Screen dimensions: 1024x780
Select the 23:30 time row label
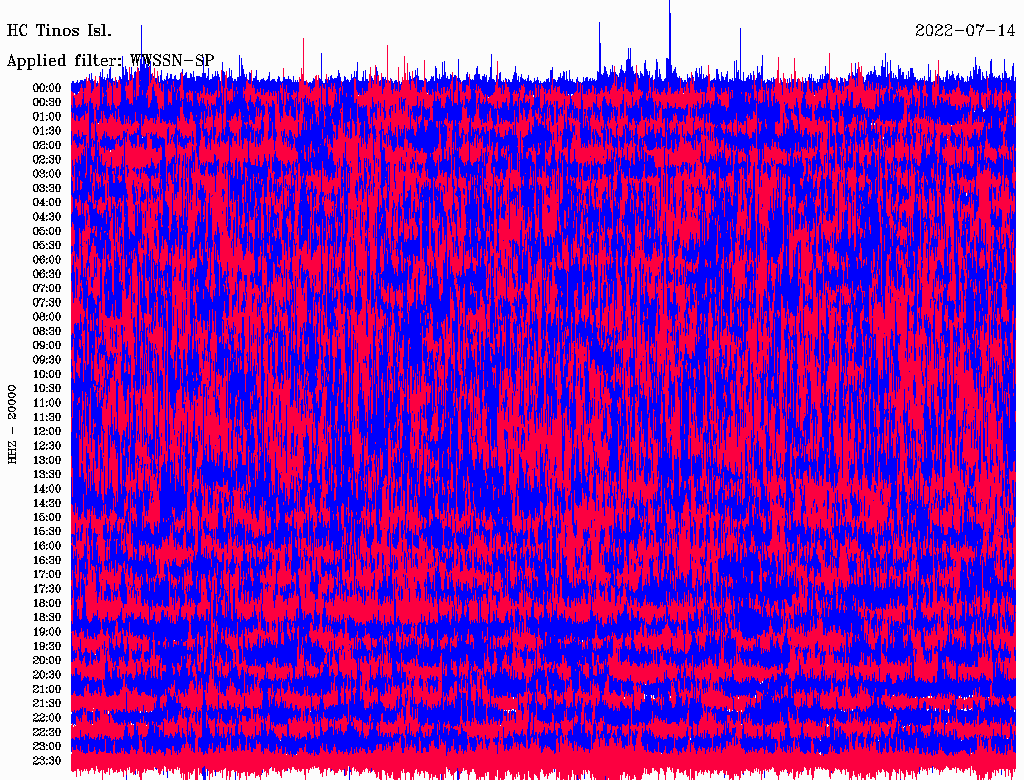tap(47, 761)
